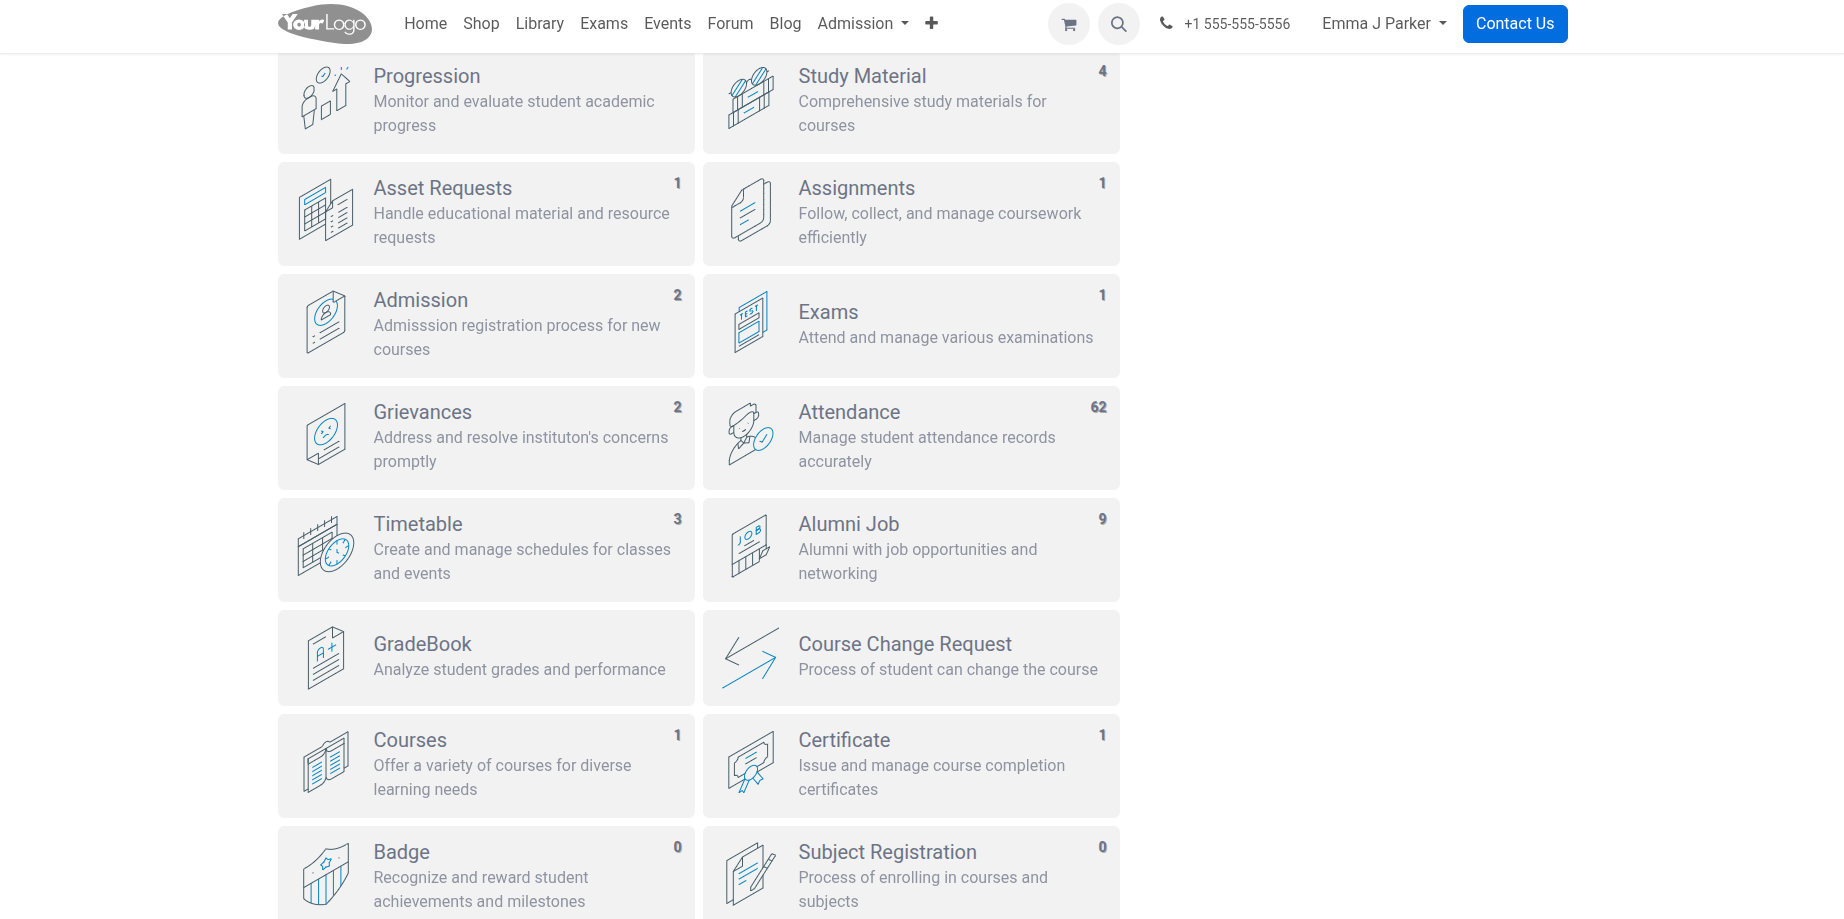The height and width of the screenshot is (919, 1844).
Task: Click the Grievances face icon
Action: (x=326, y=434)
